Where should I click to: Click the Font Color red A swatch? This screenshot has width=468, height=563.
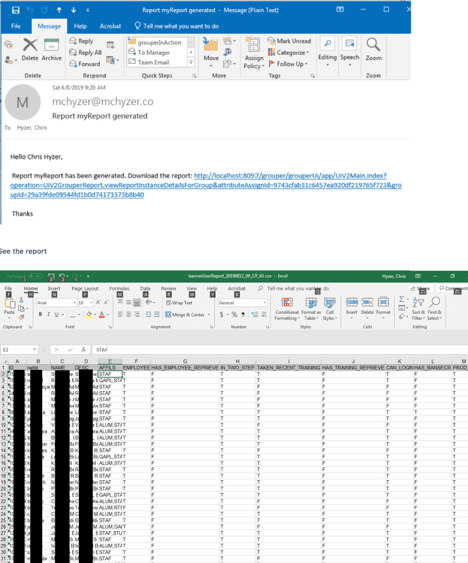click(x=102, y=315)
